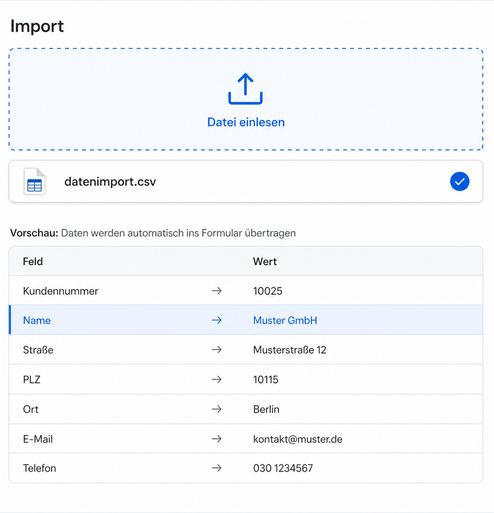494x513 pixels.
Task: Click the blue arrow in the Name row
Action: [x=217, y=320]
